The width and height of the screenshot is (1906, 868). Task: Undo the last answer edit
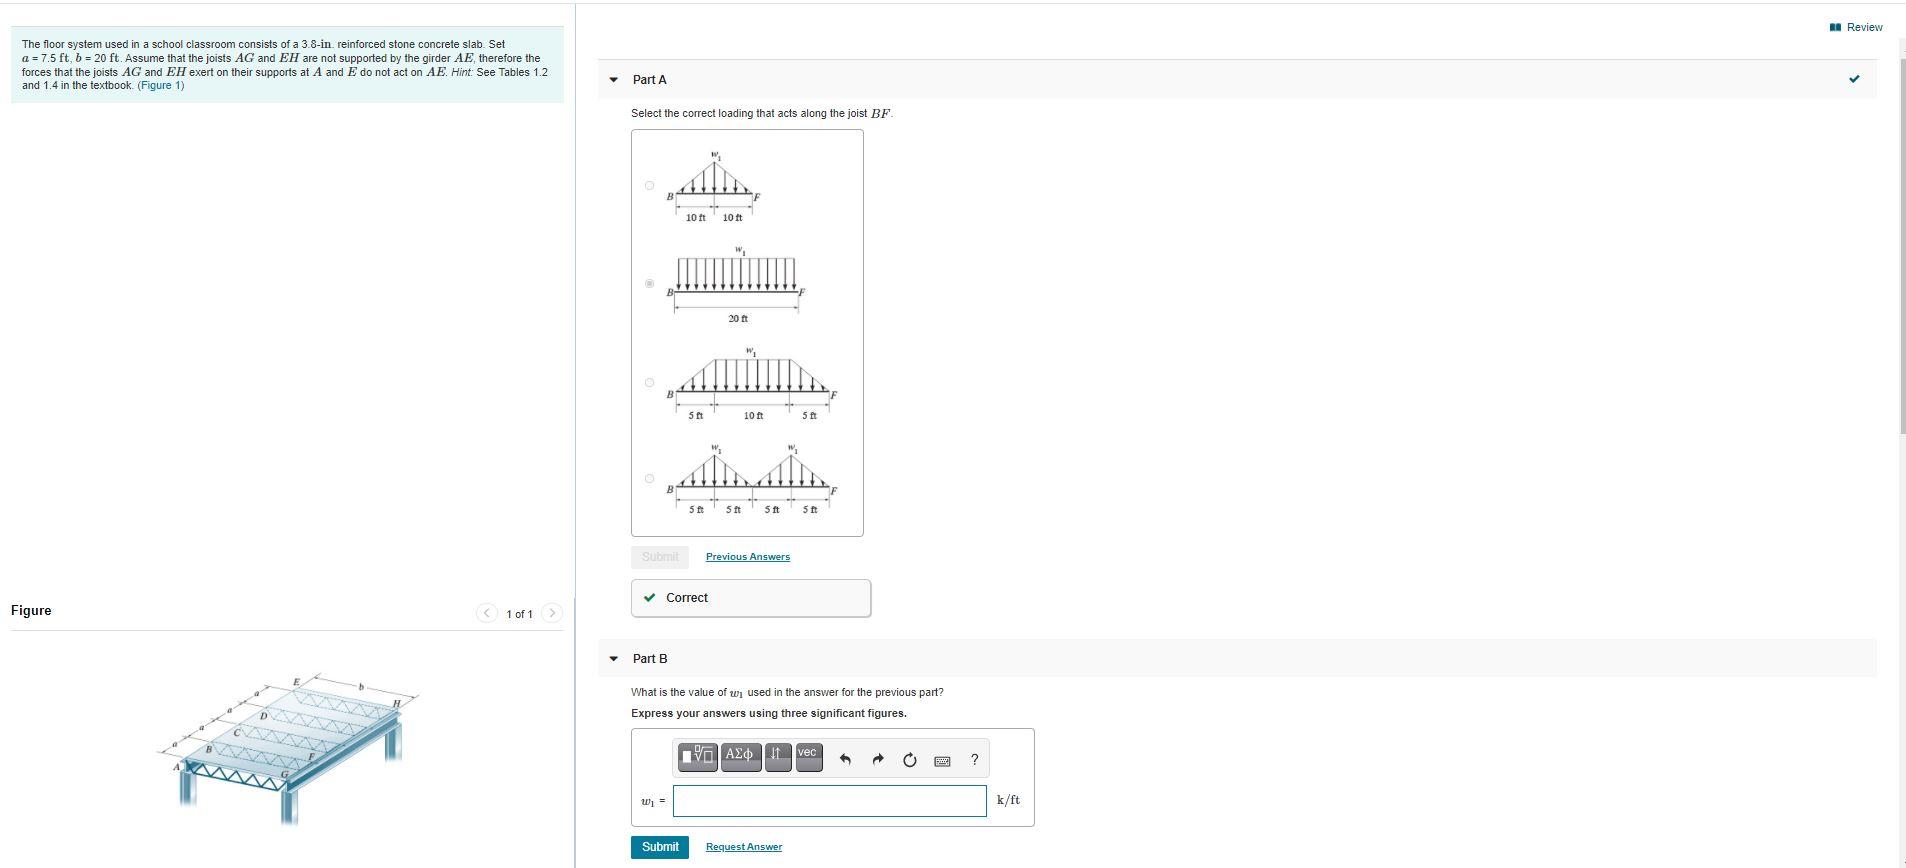tap(845, 760)
